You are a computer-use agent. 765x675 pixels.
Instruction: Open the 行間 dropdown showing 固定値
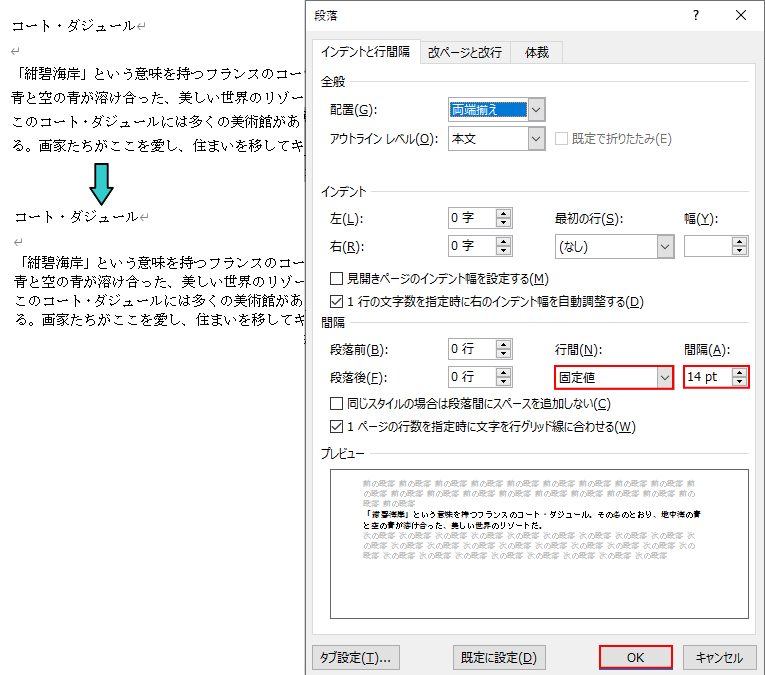(664, 377)
